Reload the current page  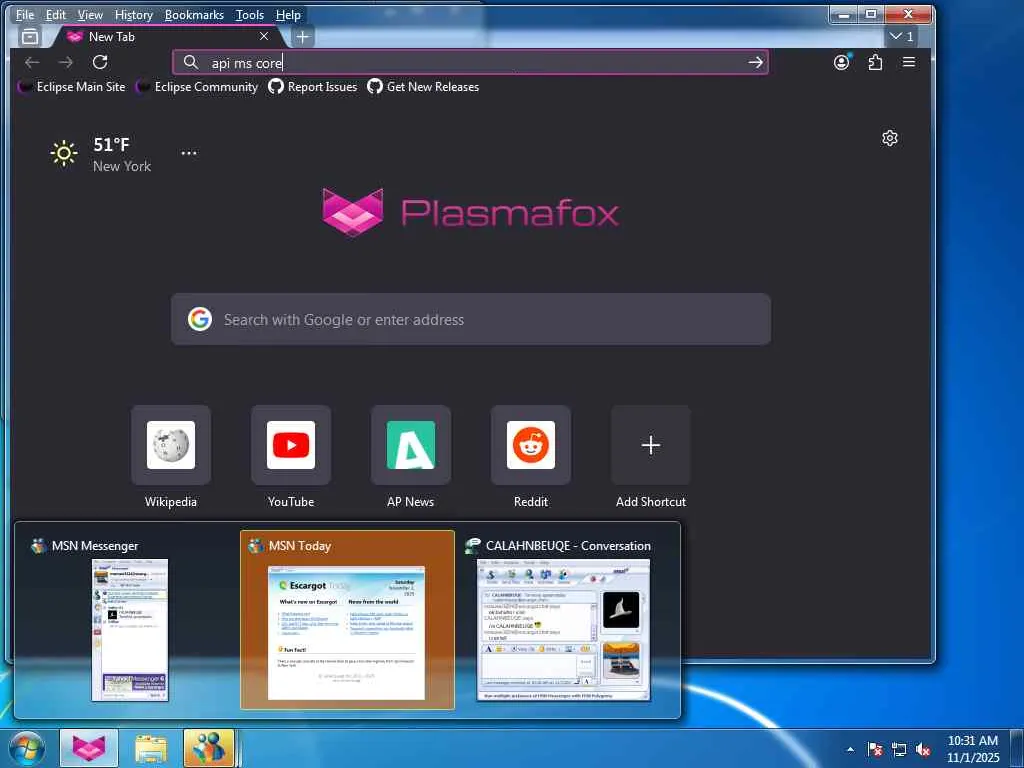point(100,62)
